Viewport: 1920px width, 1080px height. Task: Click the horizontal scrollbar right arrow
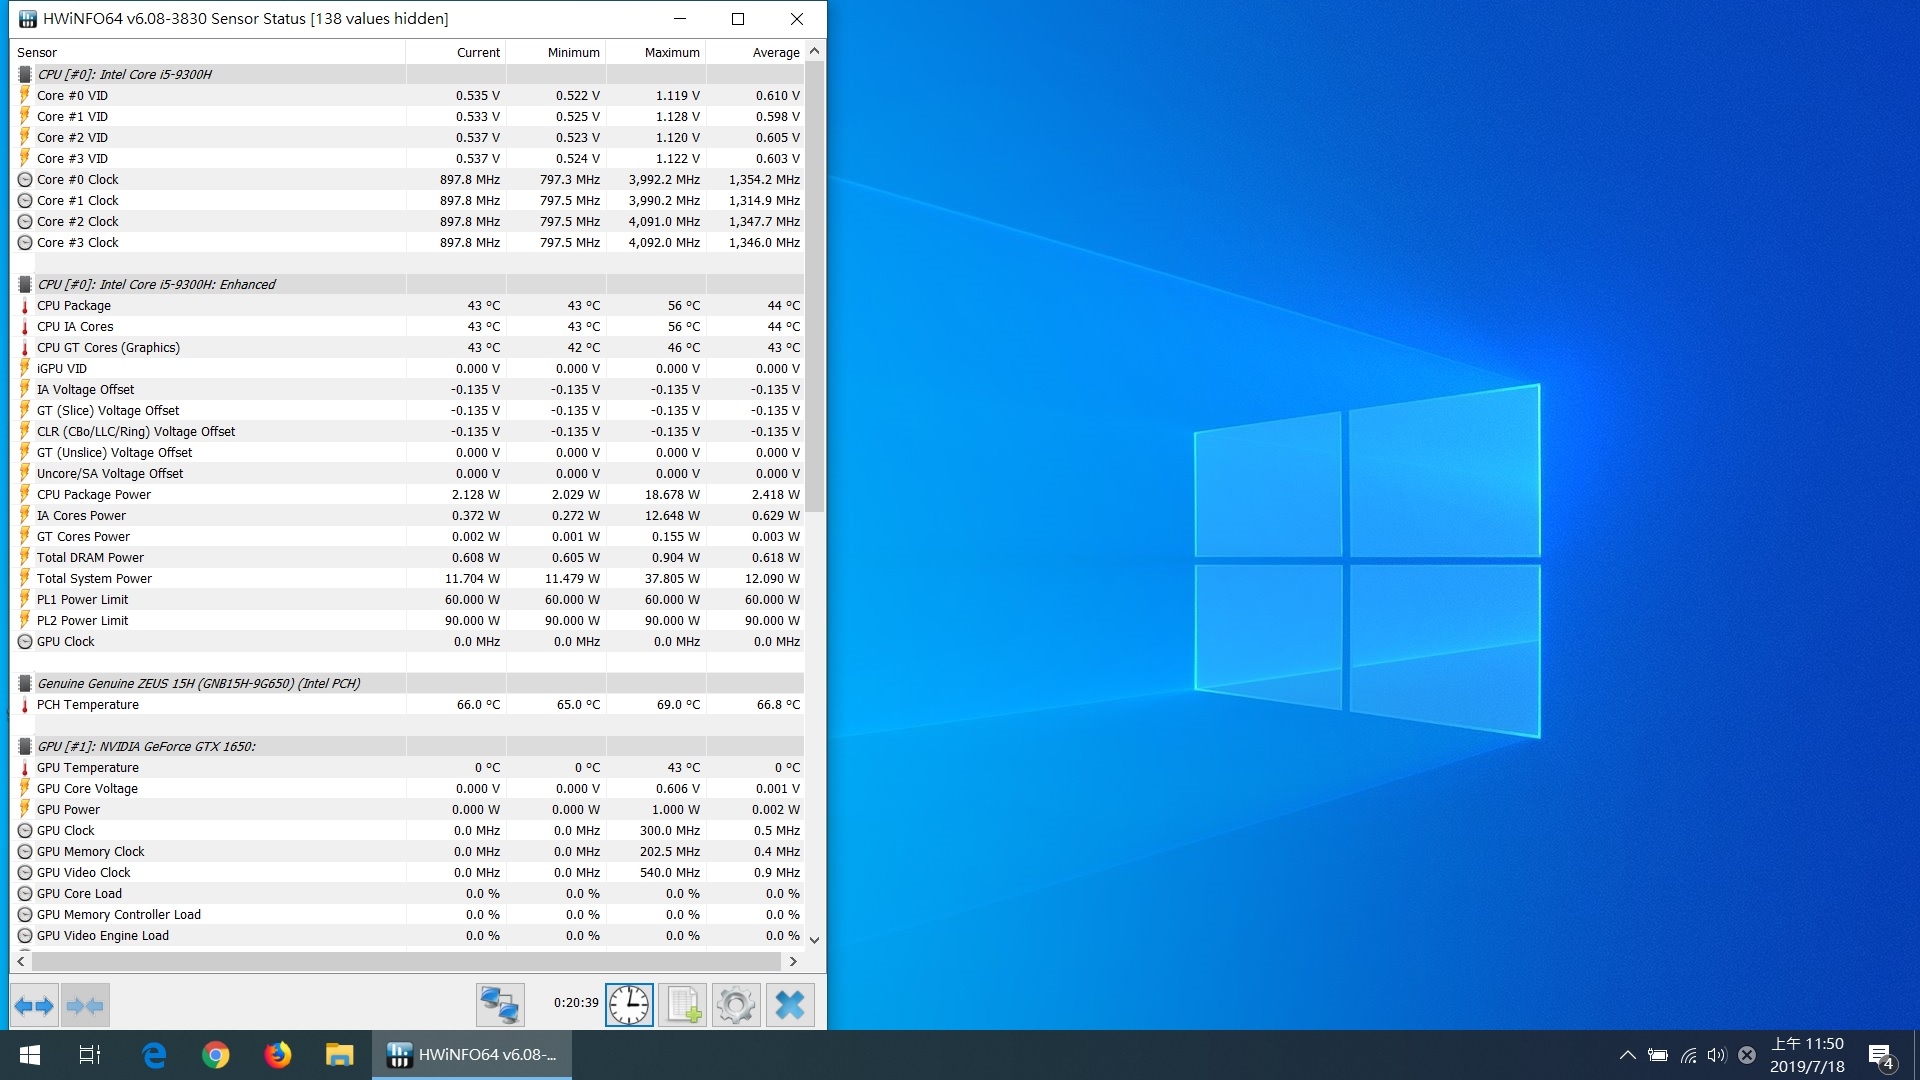coord(793,961)
